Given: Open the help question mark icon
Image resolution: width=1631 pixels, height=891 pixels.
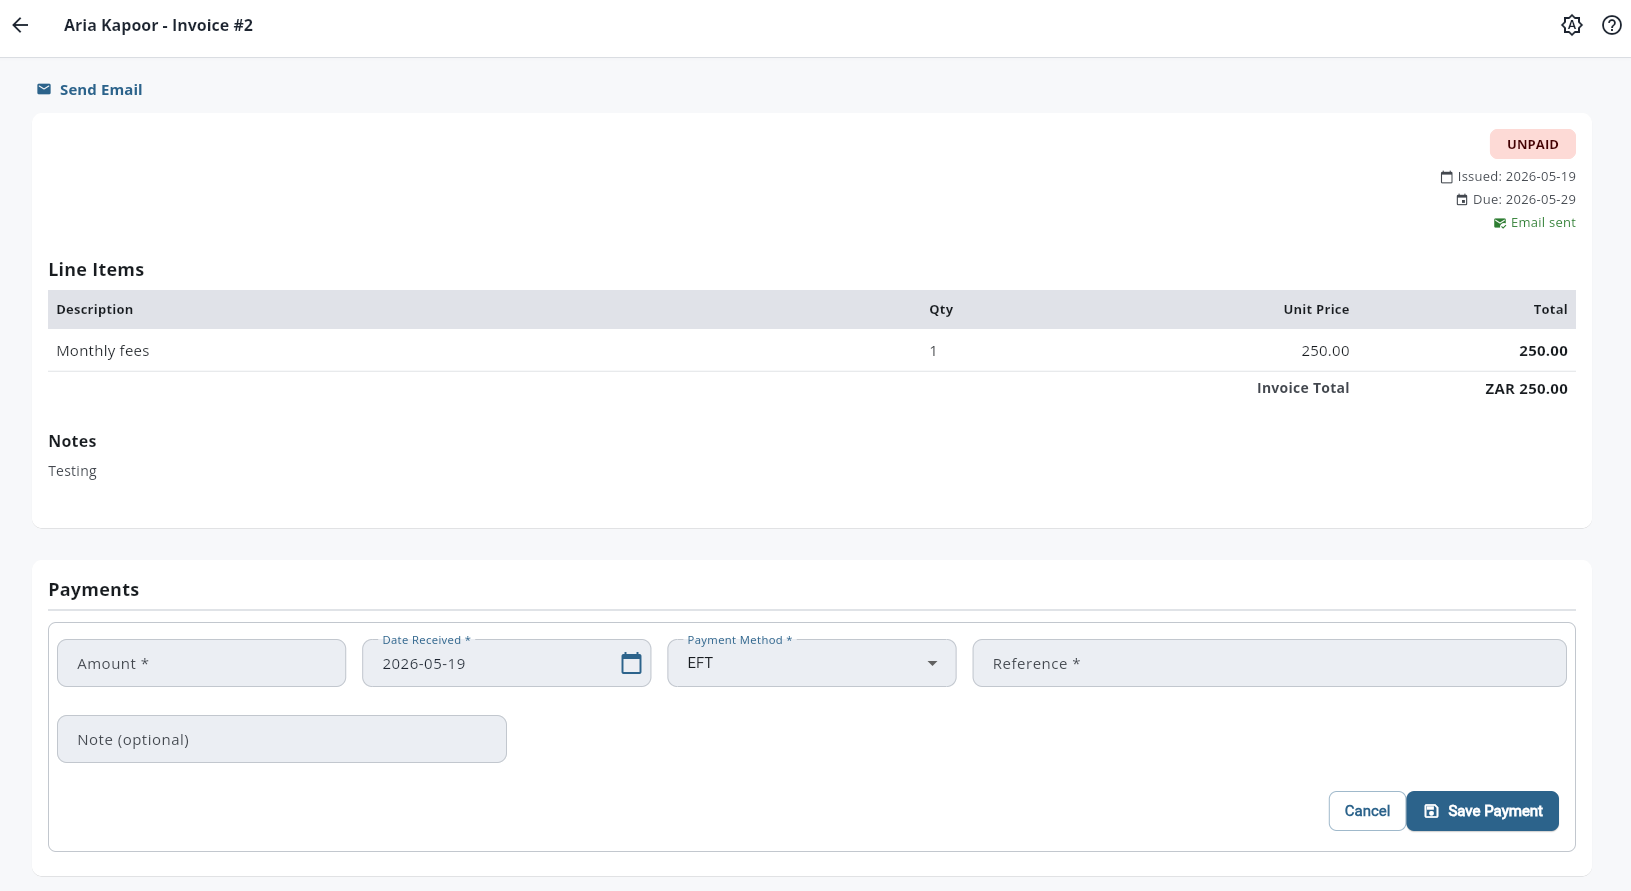Looking at the screenshot, I should [x=1612, y=25].
